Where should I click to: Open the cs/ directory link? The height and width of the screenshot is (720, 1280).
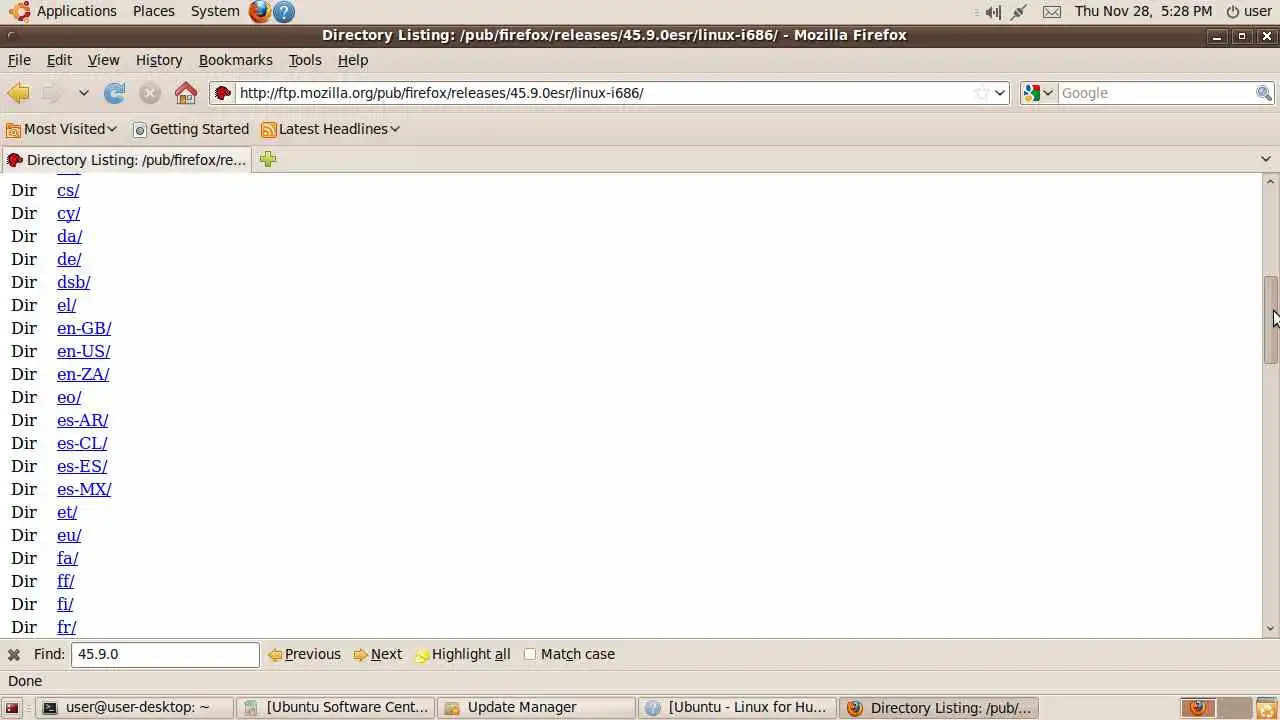68,190
